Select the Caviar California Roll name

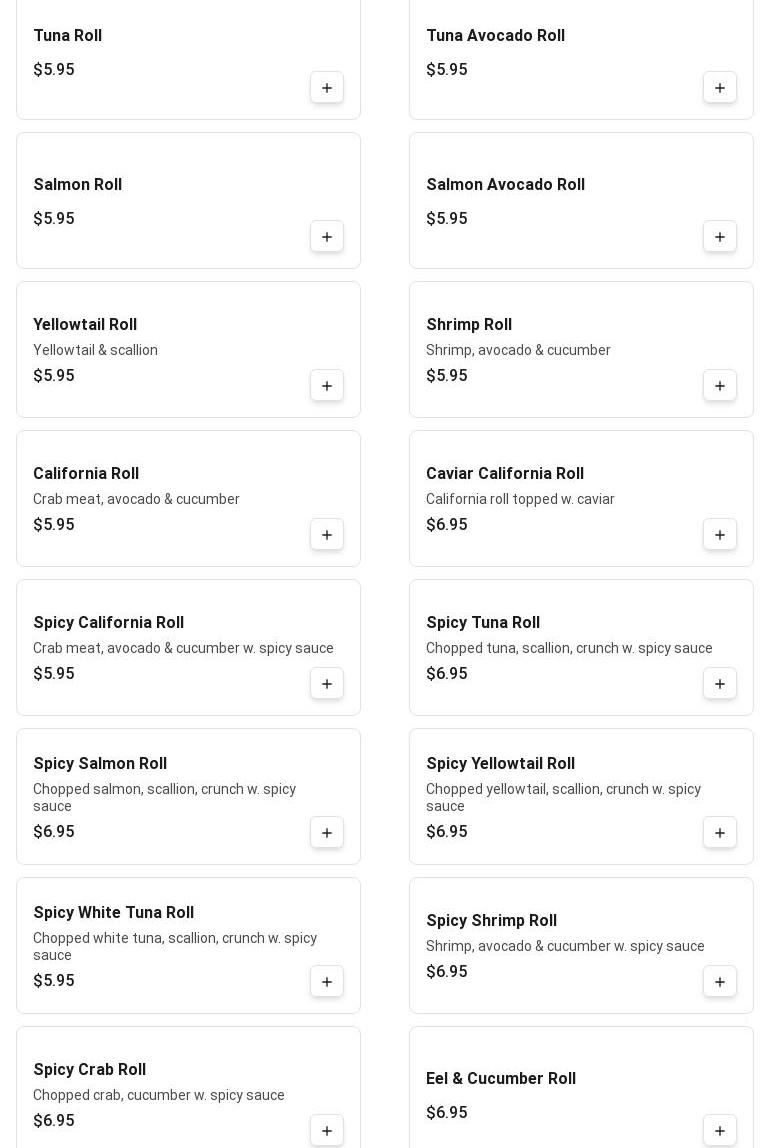click(x=505, y=474)
